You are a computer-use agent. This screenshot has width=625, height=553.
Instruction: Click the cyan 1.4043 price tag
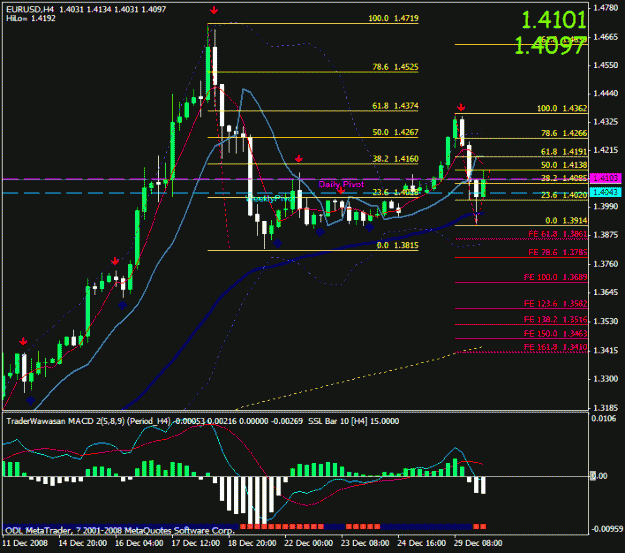tap(606, 193)
